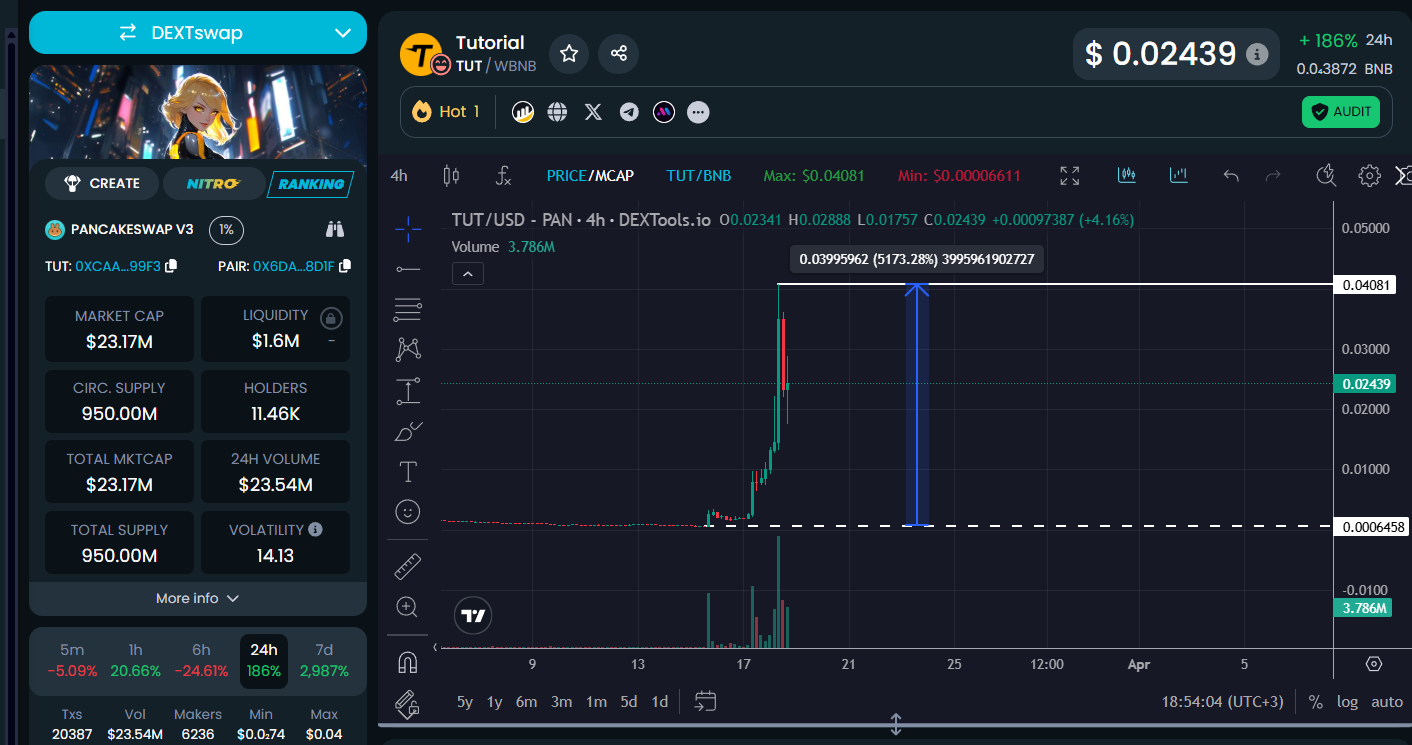Screen dimensions: 1412x745
Task: Open the chart settings gear icon
Action: tap(1369, 176)
